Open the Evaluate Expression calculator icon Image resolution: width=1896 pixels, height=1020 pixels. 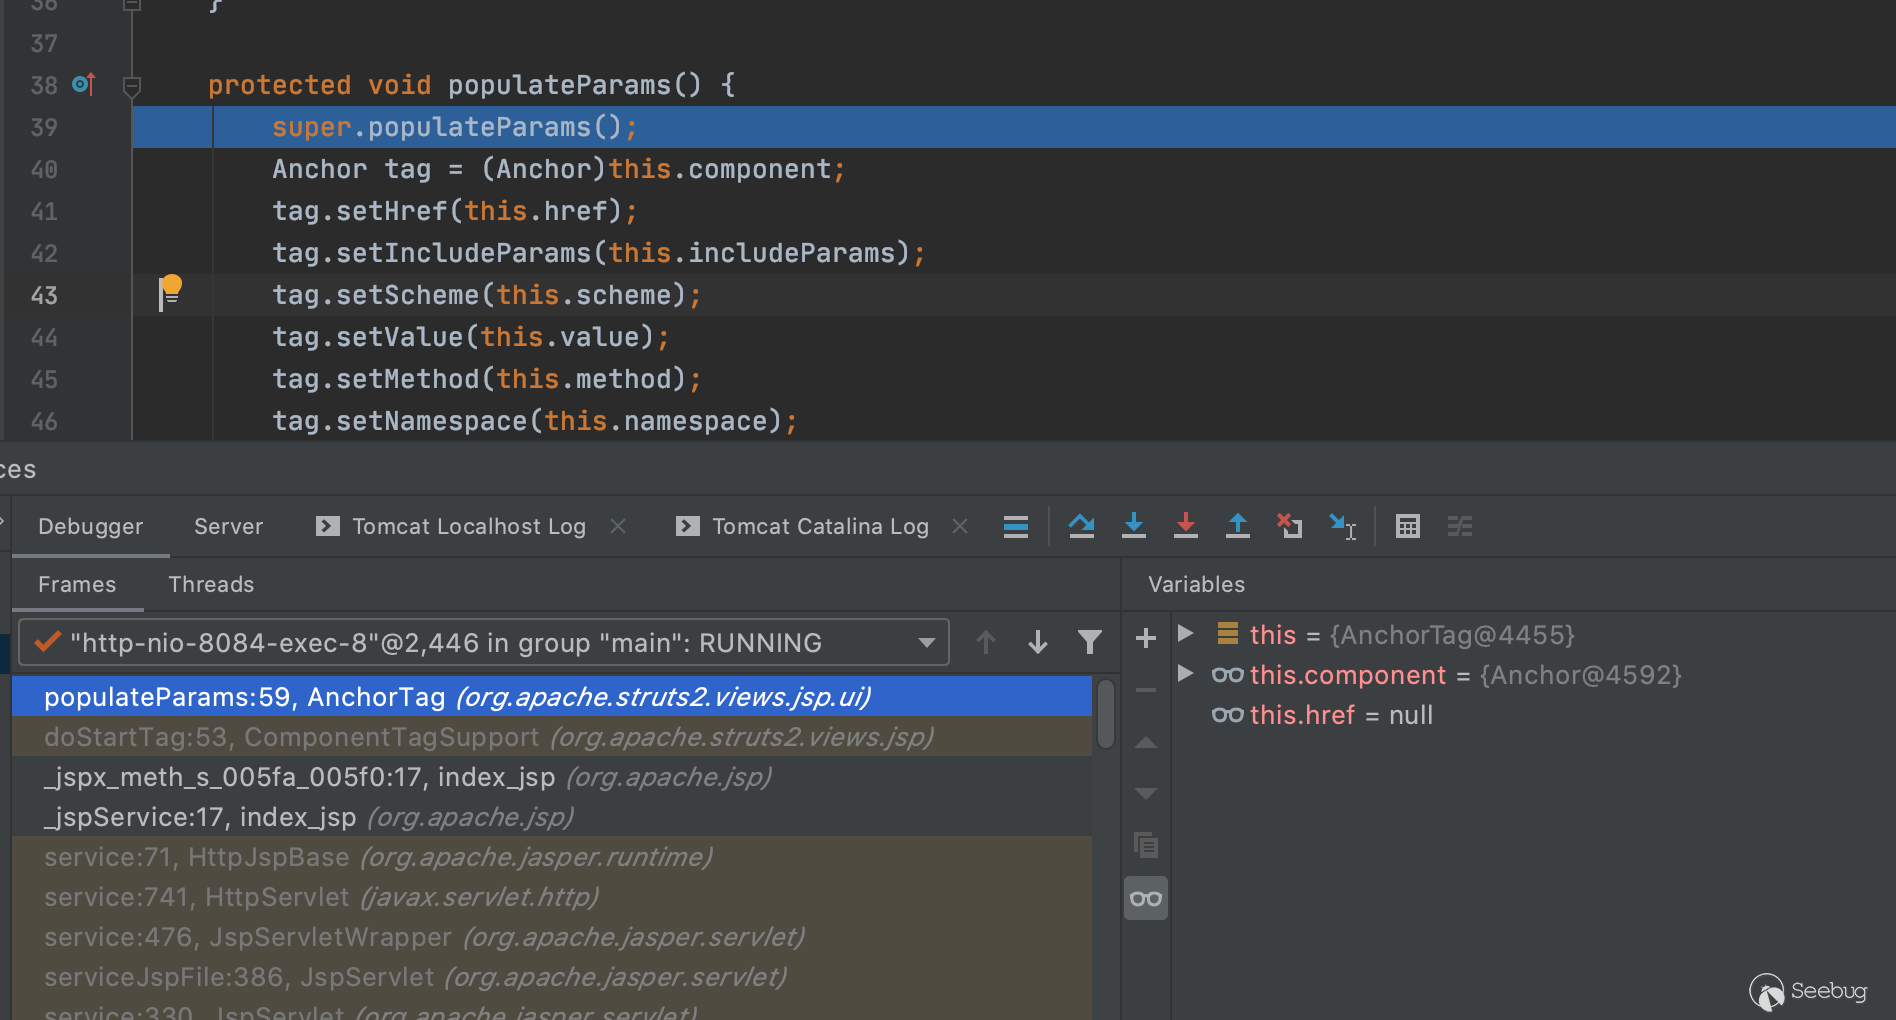tap(1407, 526)
